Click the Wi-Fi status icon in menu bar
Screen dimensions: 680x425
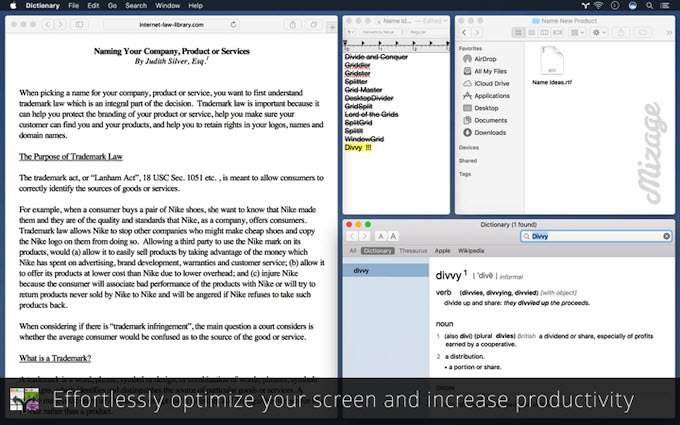pyautogui.click(x=599, y=6)
